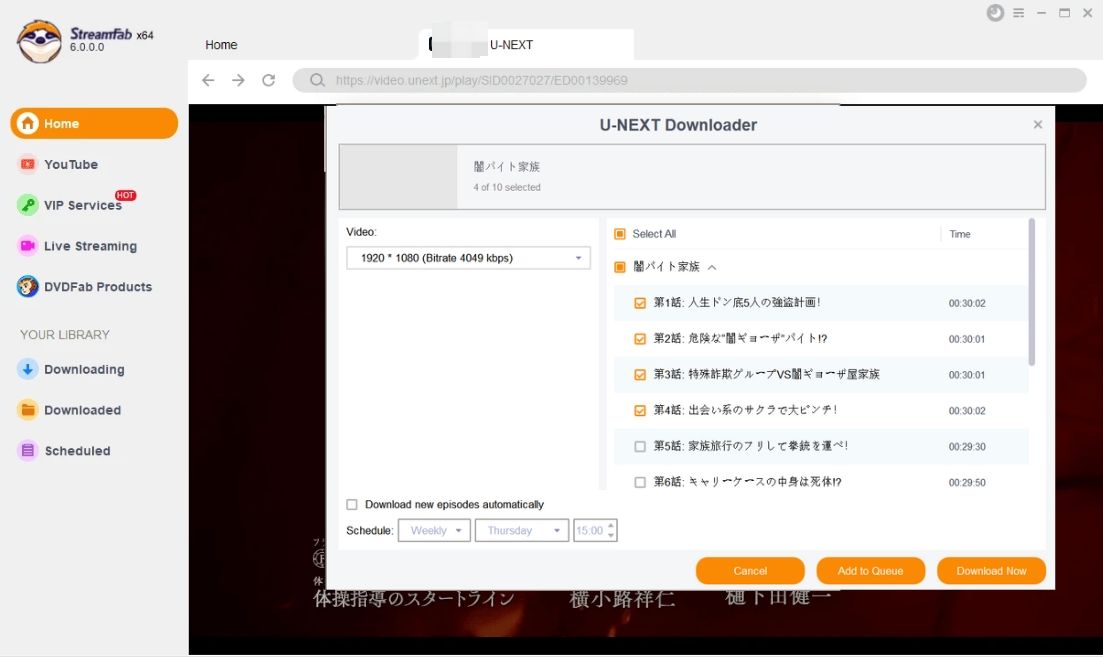1103x657 pixels.
Task: Click the 00:29:50 duration of 第6話
Action: tap(967, 483)
